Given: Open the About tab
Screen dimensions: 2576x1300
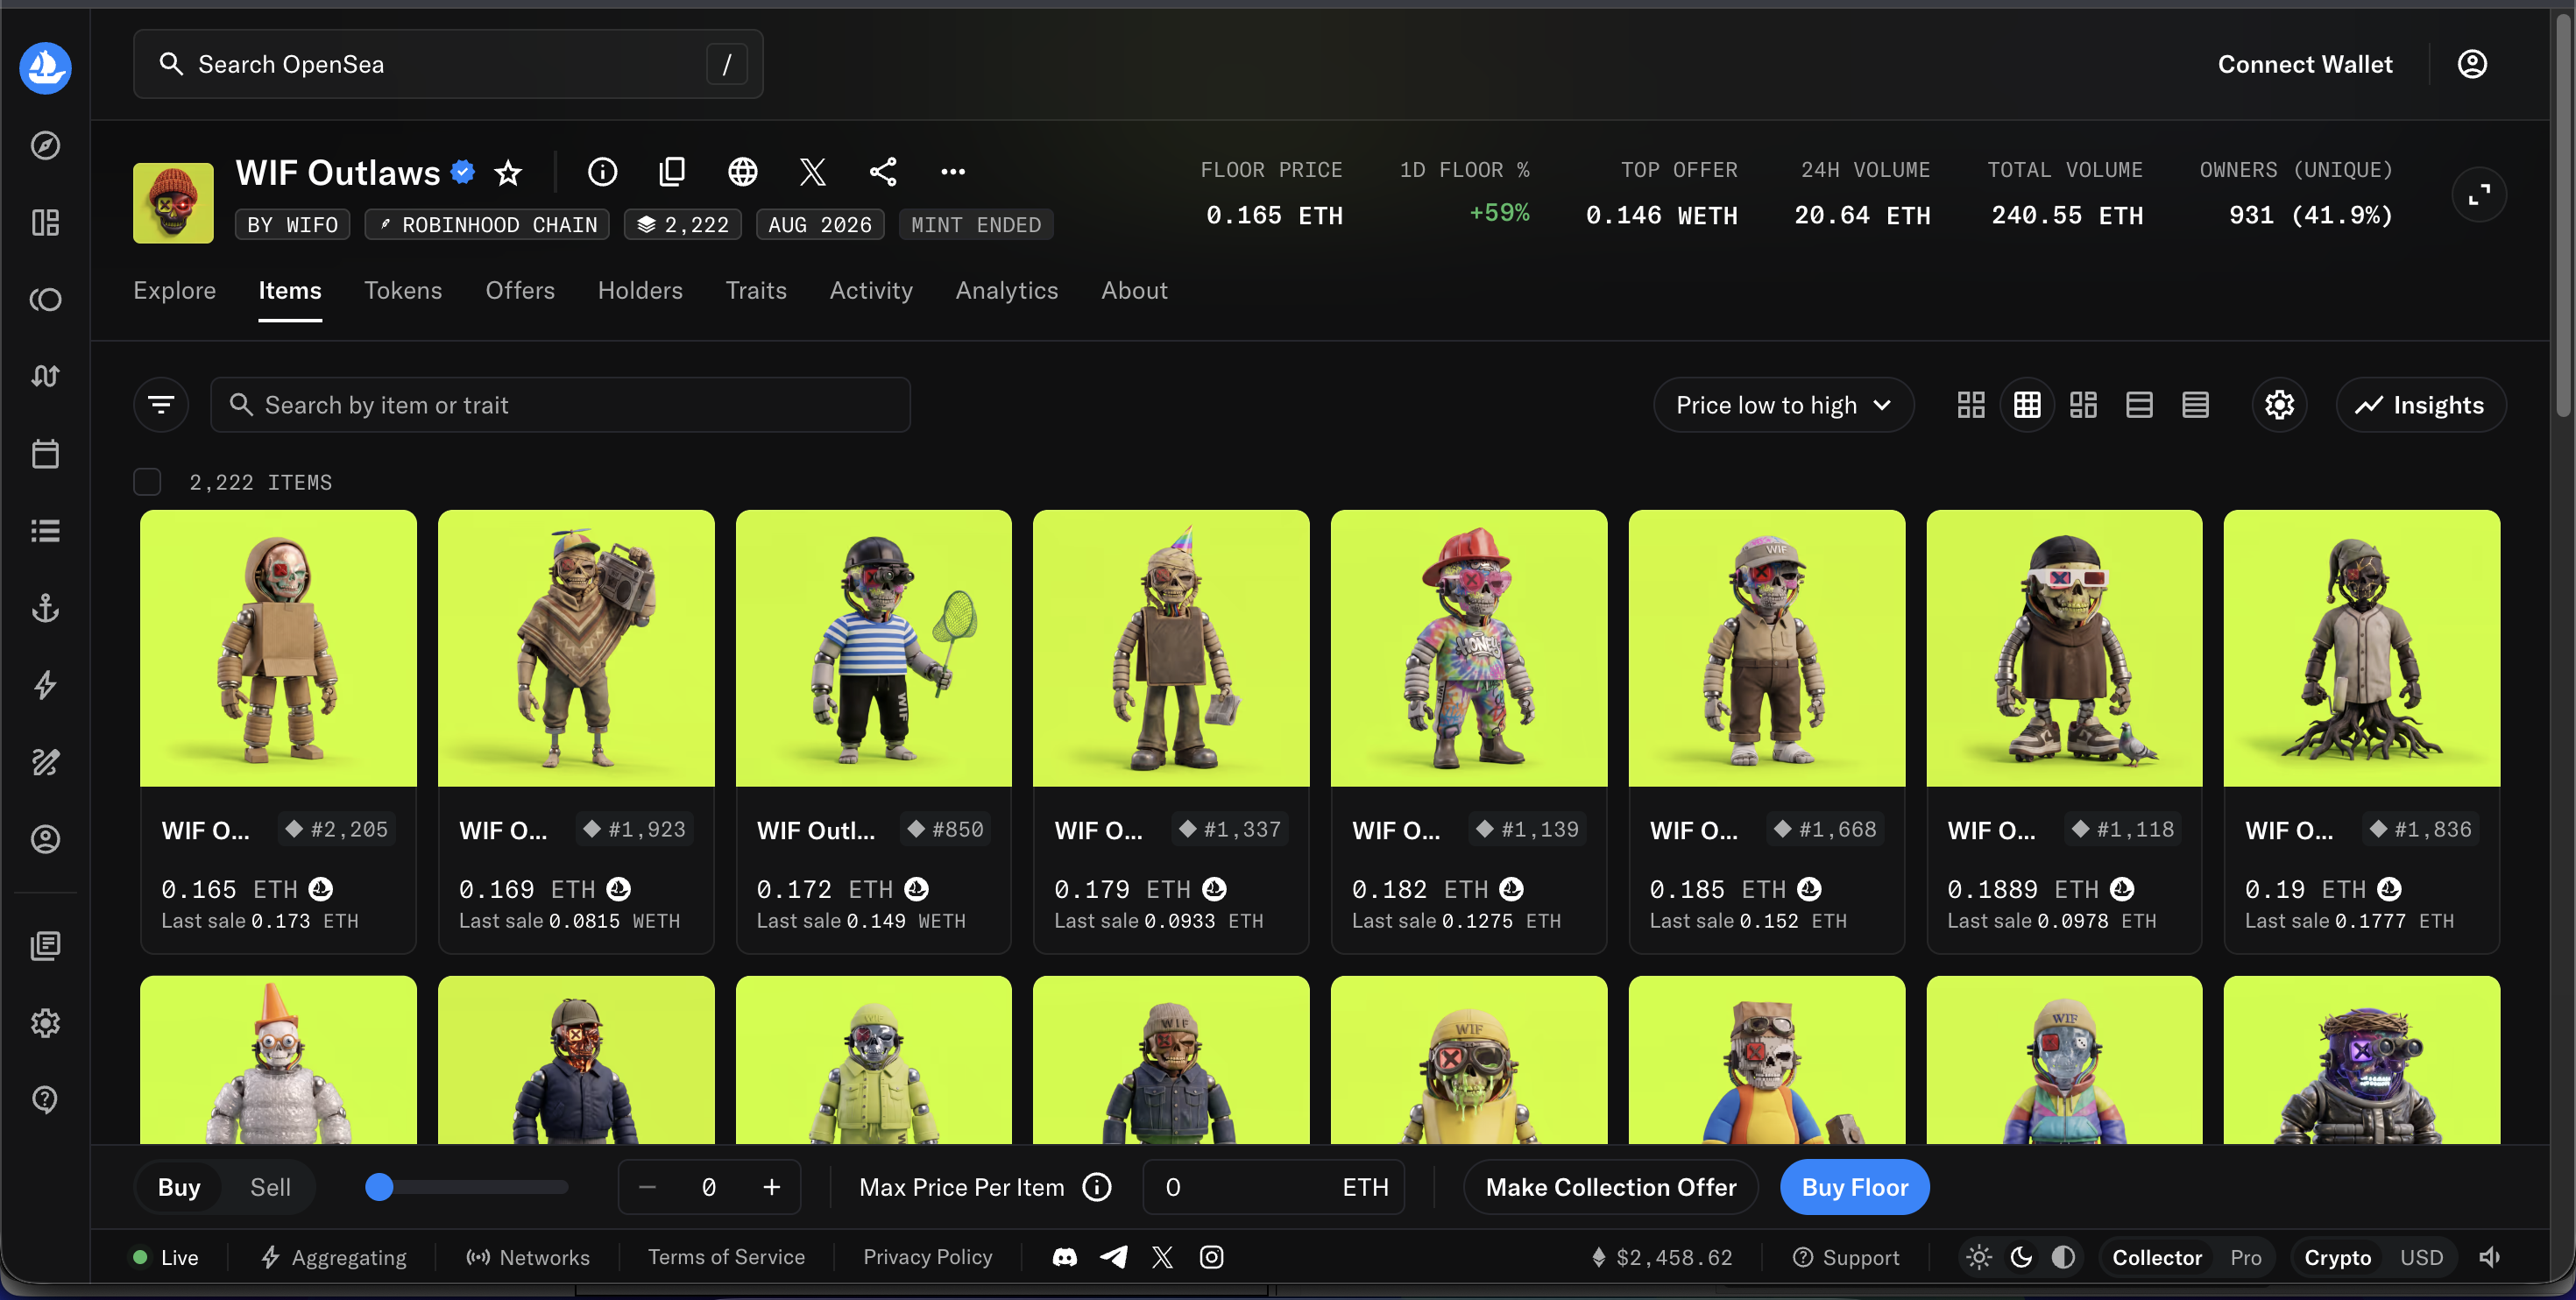Looking at the screenshot, I should click(1134, 291).
